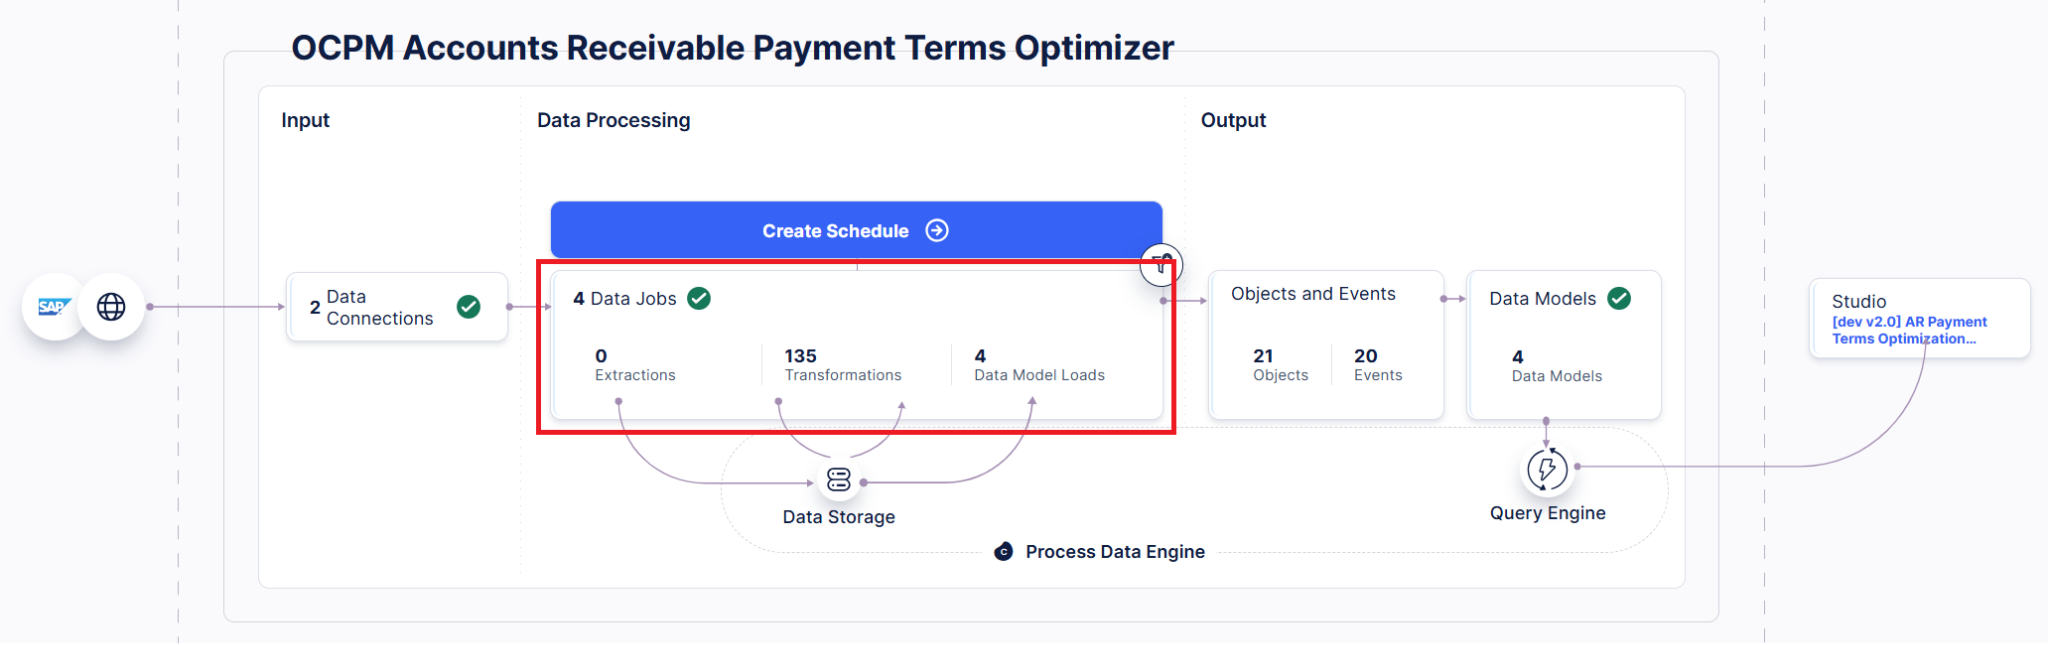Image resolution: width=2048 pixels, height=645 pixels.
Task: Open the Data Storage icon
Action: coord(839,480)
